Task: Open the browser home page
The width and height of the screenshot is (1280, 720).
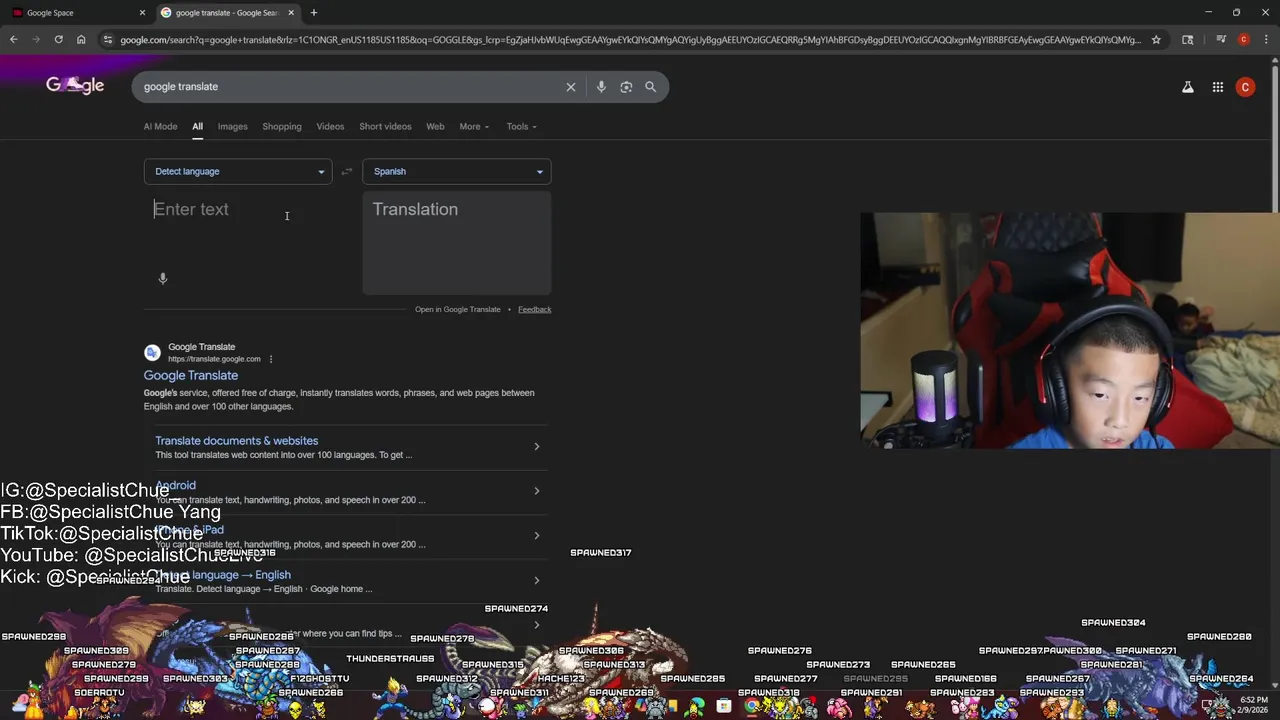Action: pyautogui.click(x=81, y=40)
